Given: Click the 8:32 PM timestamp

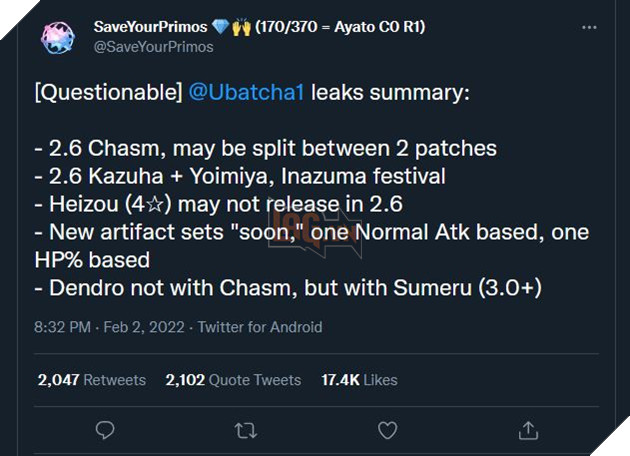Looking at the screenshot, I should [63, 327].
